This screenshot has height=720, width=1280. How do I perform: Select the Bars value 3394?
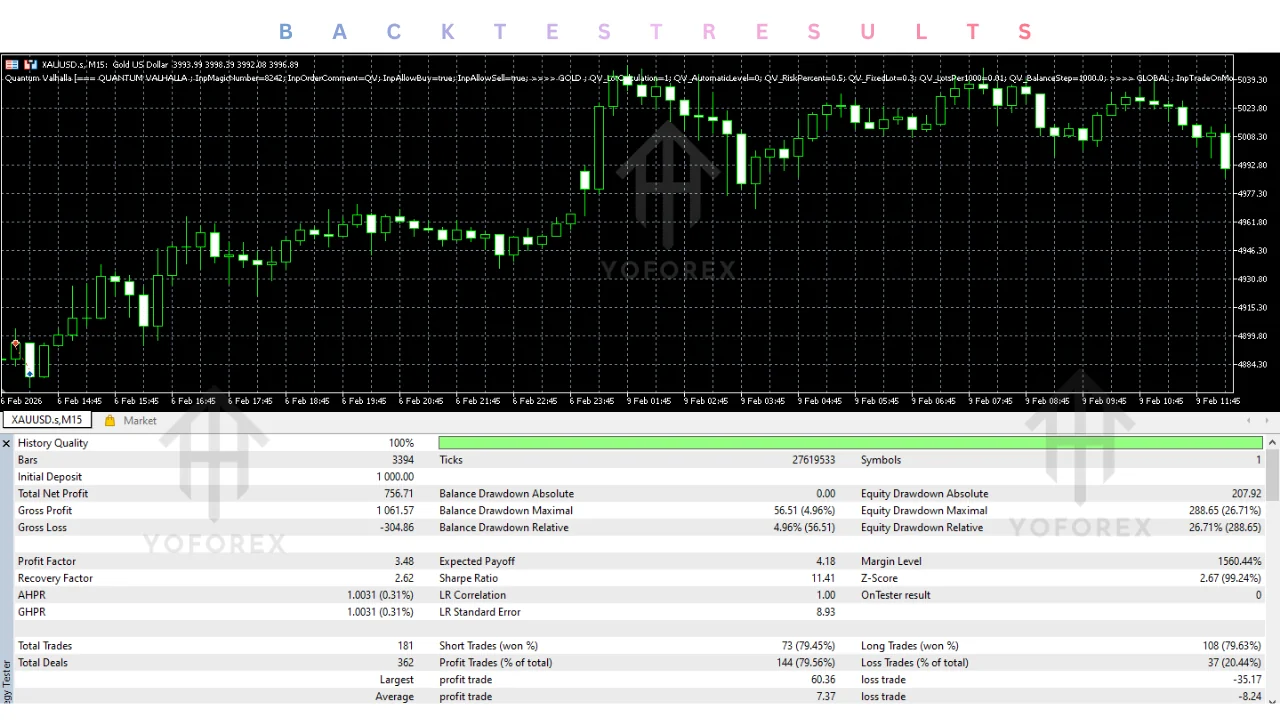402,460
